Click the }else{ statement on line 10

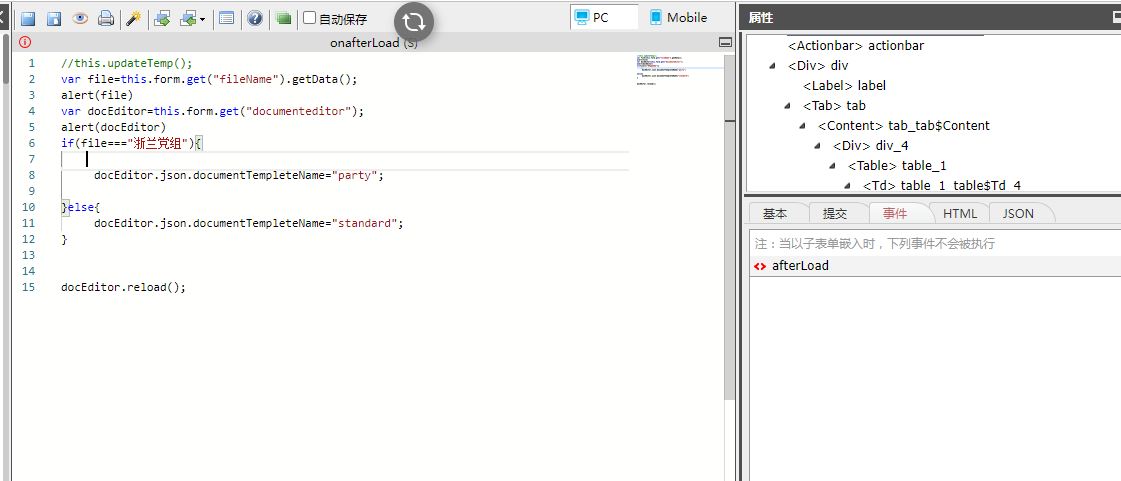[x=82, y=207]
